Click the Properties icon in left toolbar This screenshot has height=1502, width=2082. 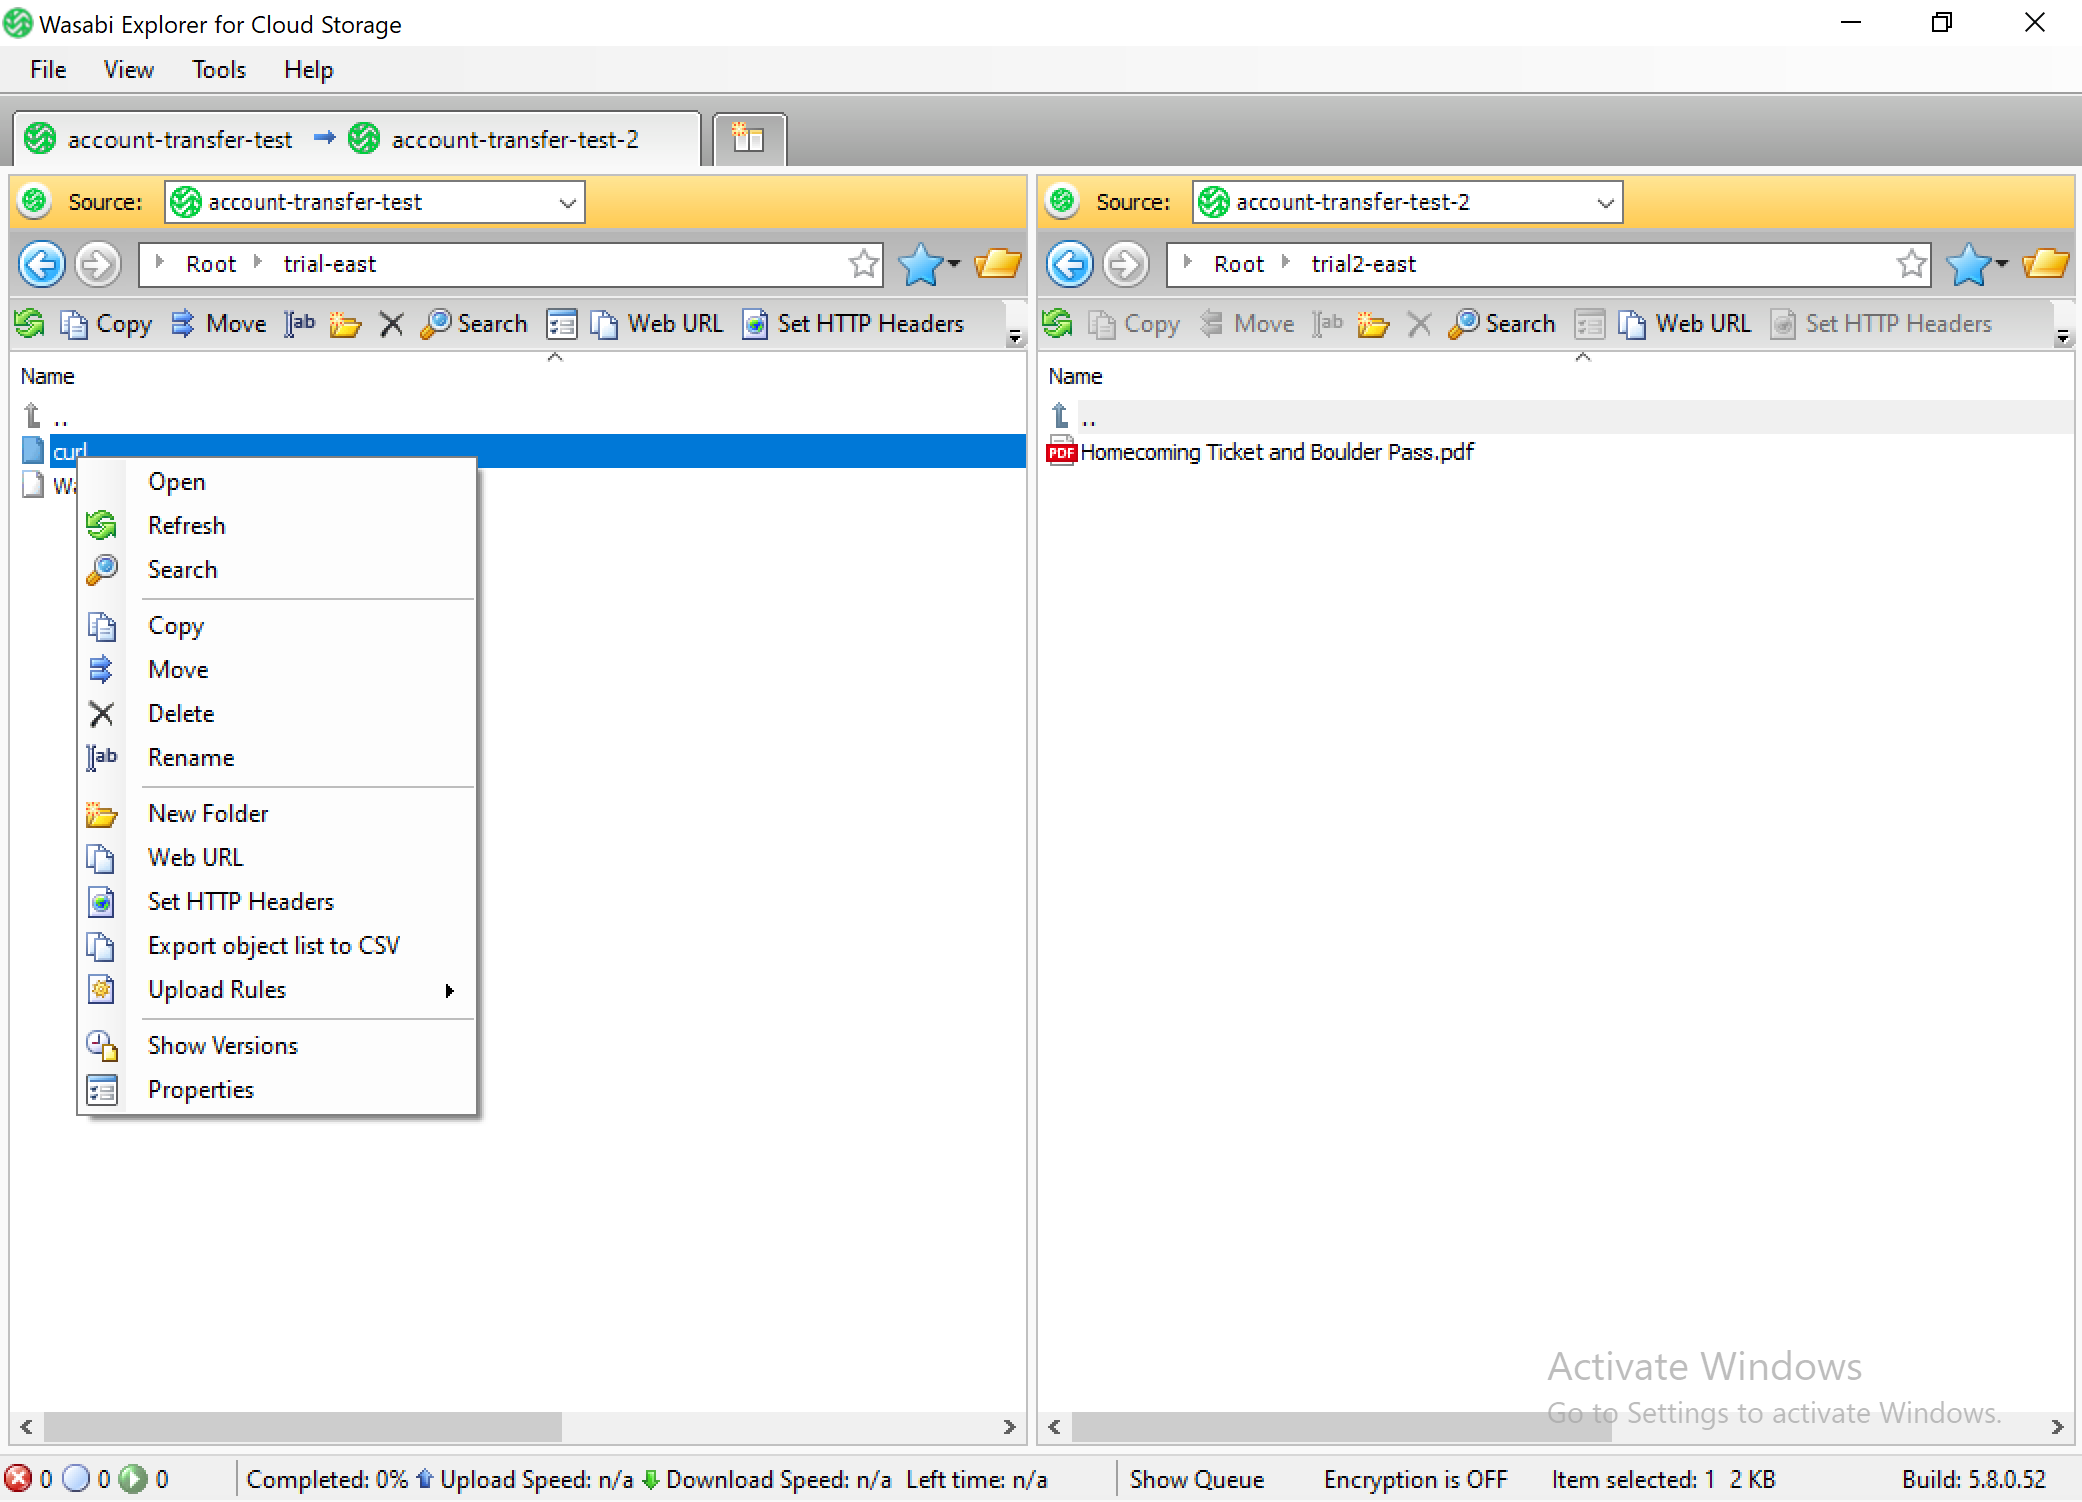(562, 323)
